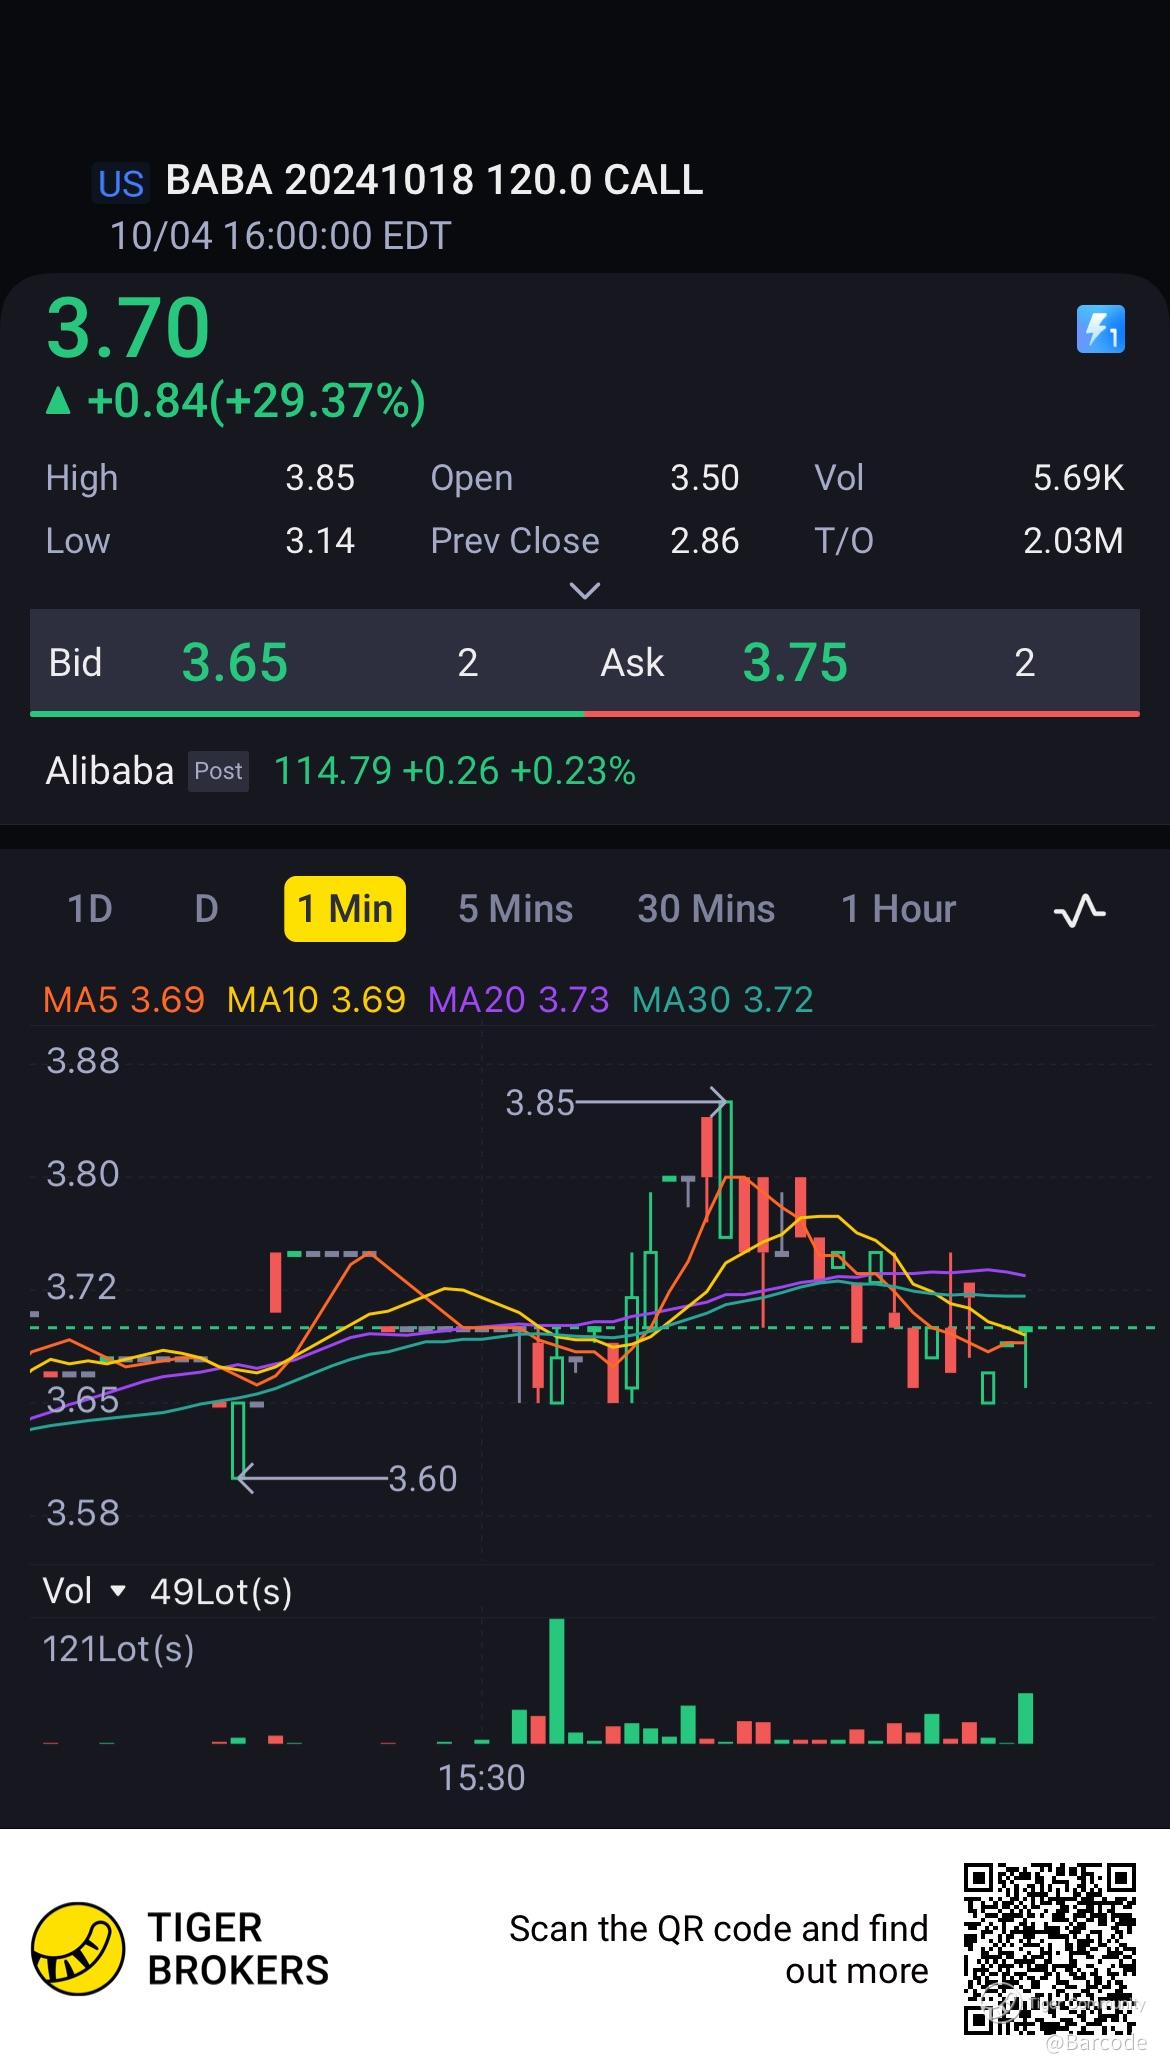This screenshot has height=2069, width=1170.
Task: Open the Vol indicator dropdown arrow
Action: 117,1591
